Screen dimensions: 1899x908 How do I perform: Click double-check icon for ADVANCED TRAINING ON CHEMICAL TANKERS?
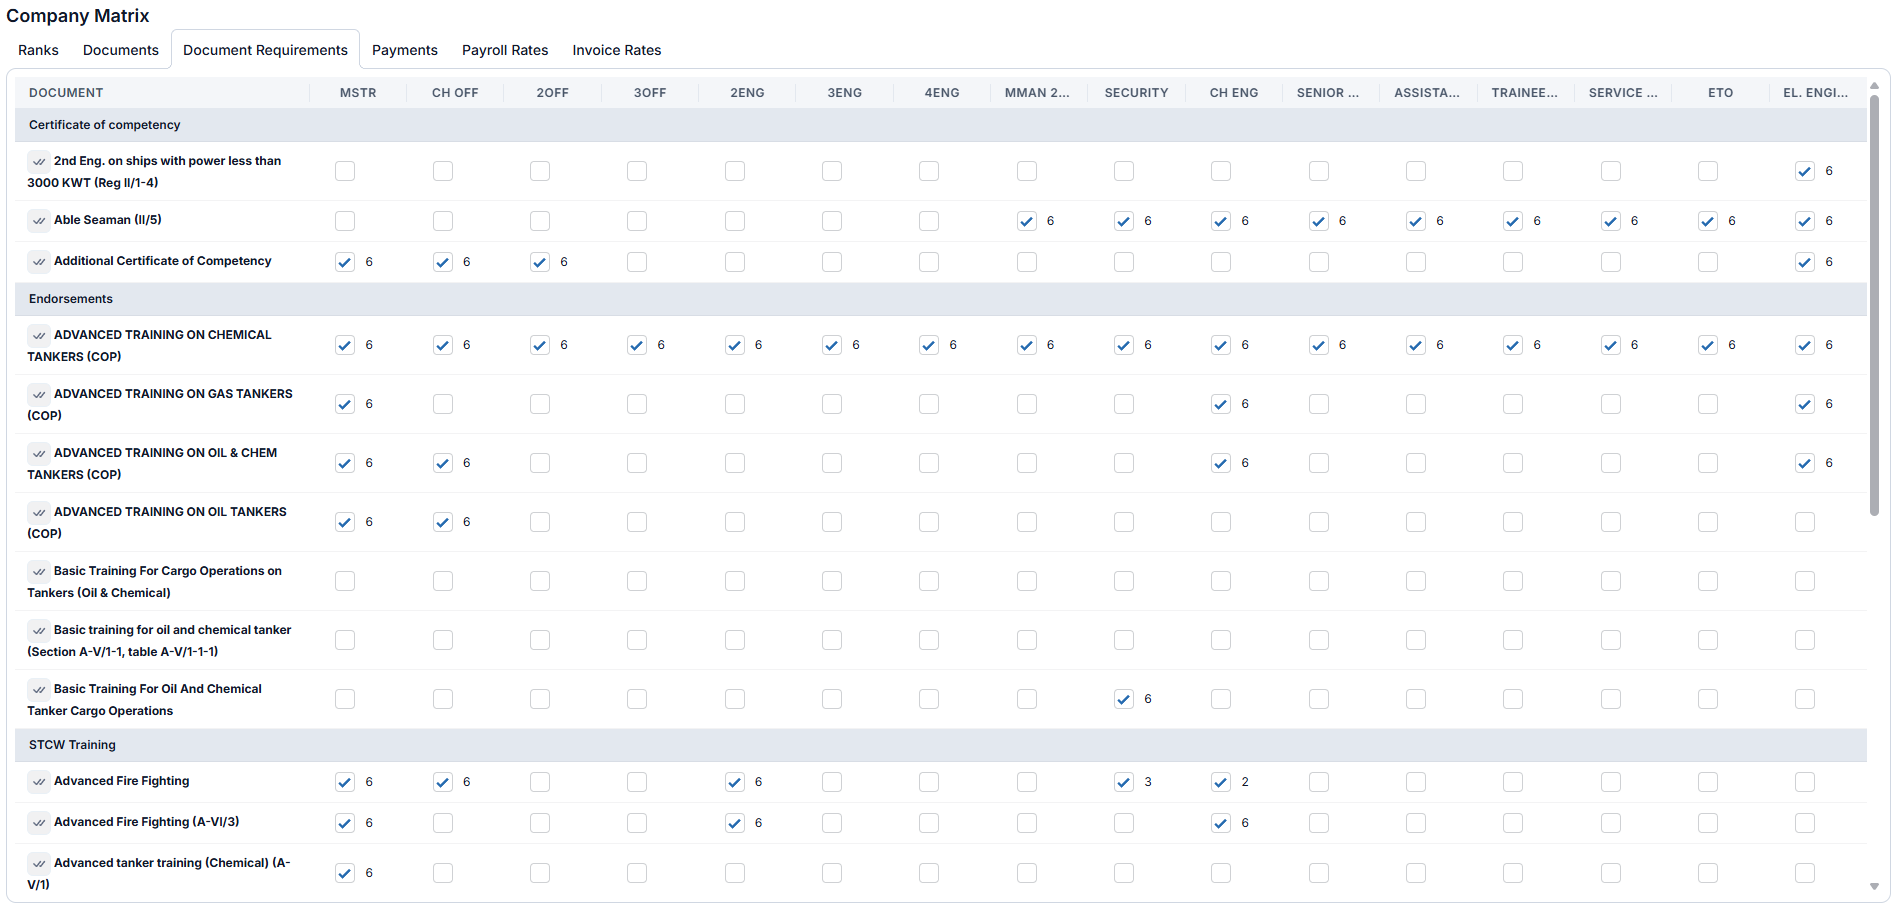point(39,335)
